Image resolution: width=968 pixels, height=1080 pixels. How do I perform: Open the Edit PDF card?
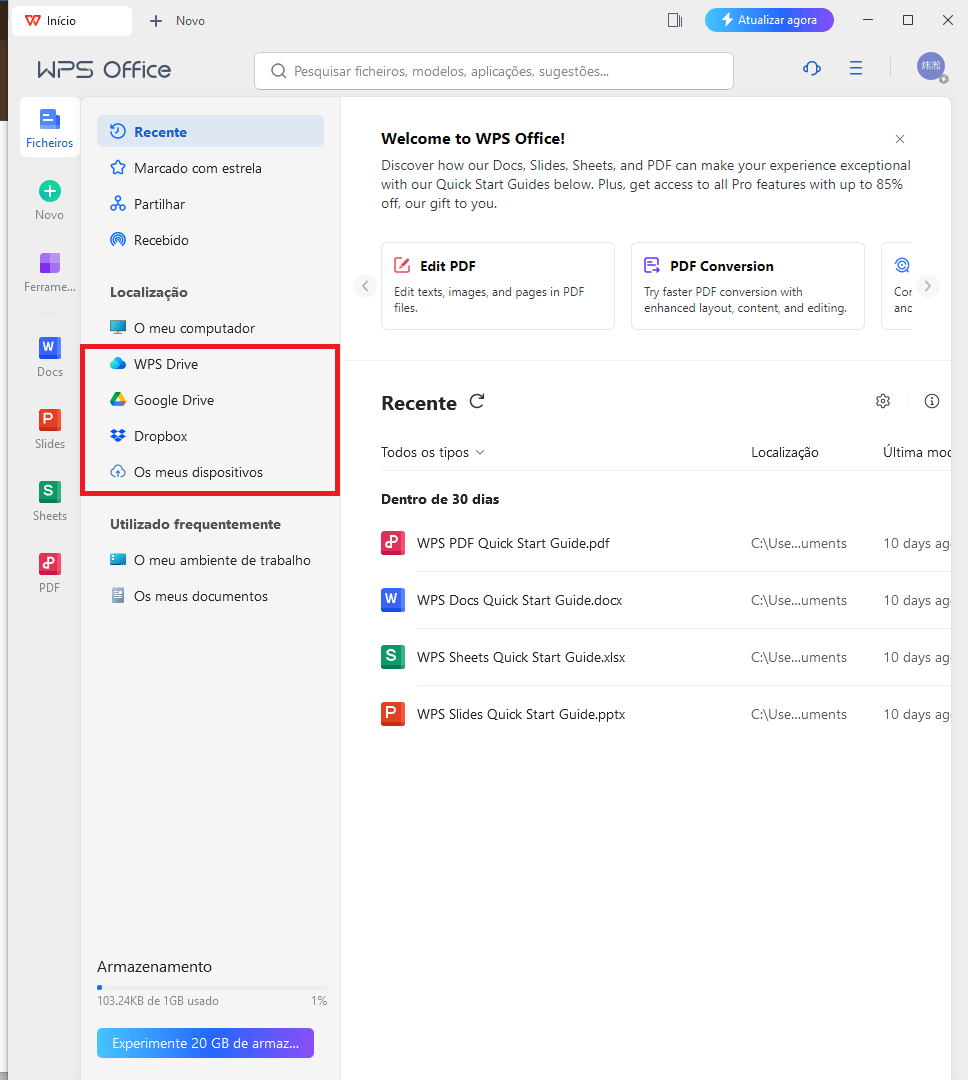point(497,286)
